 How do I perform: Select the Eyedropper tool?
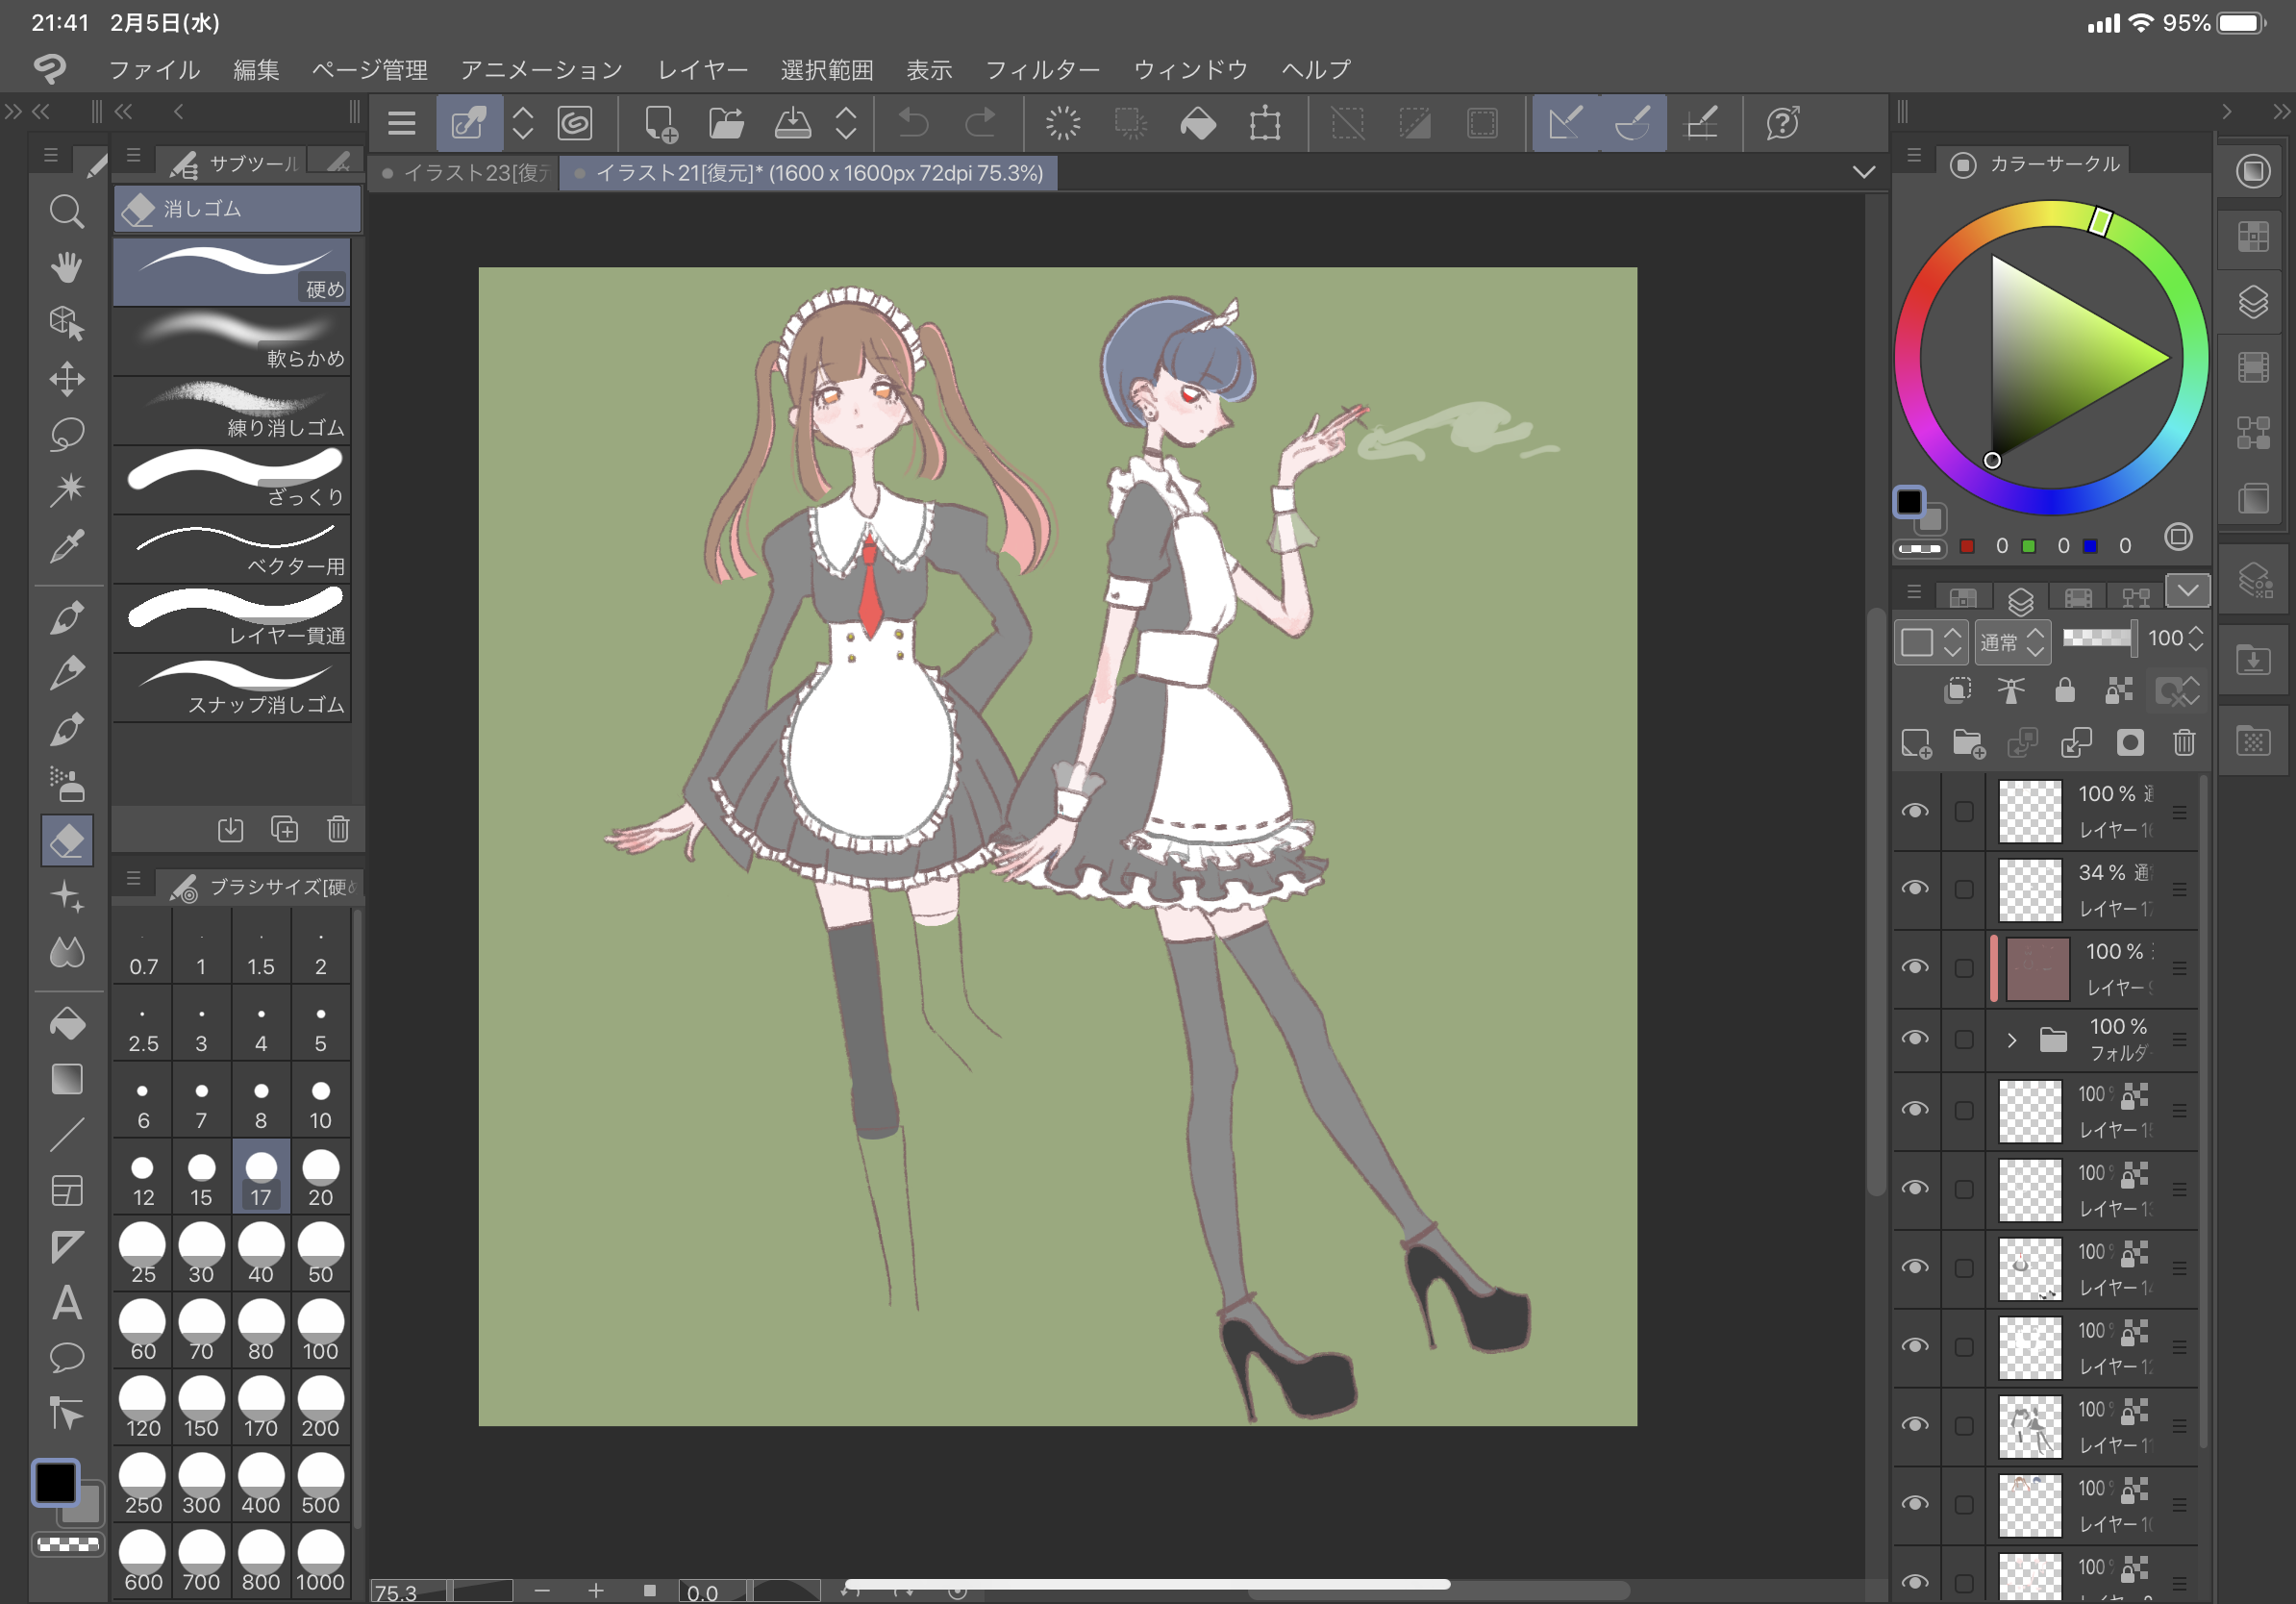(x=66, y=546)
